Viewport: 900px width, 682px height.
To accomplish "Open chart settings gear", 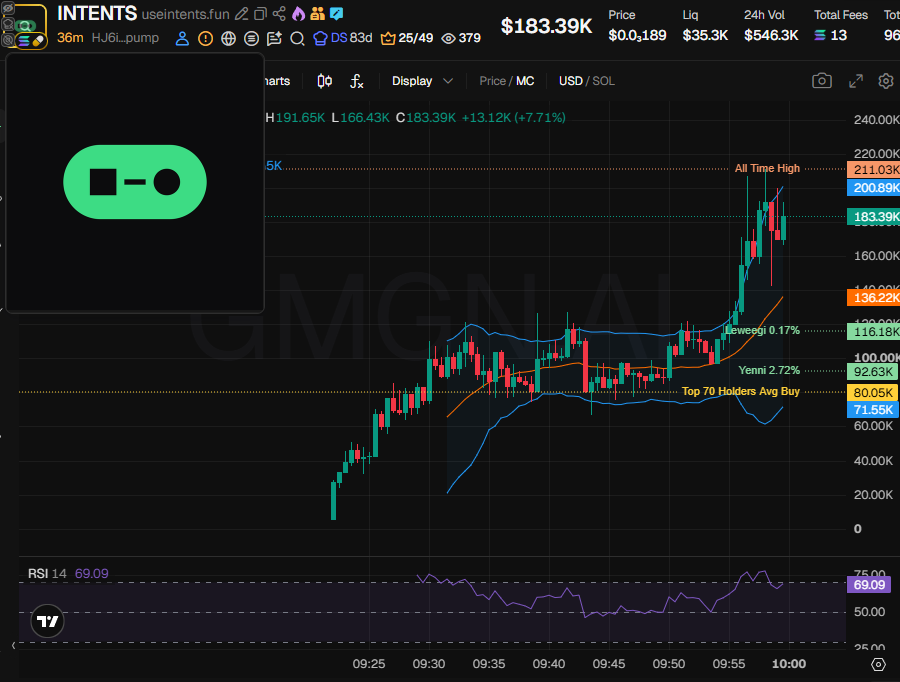I will [886, 81].
